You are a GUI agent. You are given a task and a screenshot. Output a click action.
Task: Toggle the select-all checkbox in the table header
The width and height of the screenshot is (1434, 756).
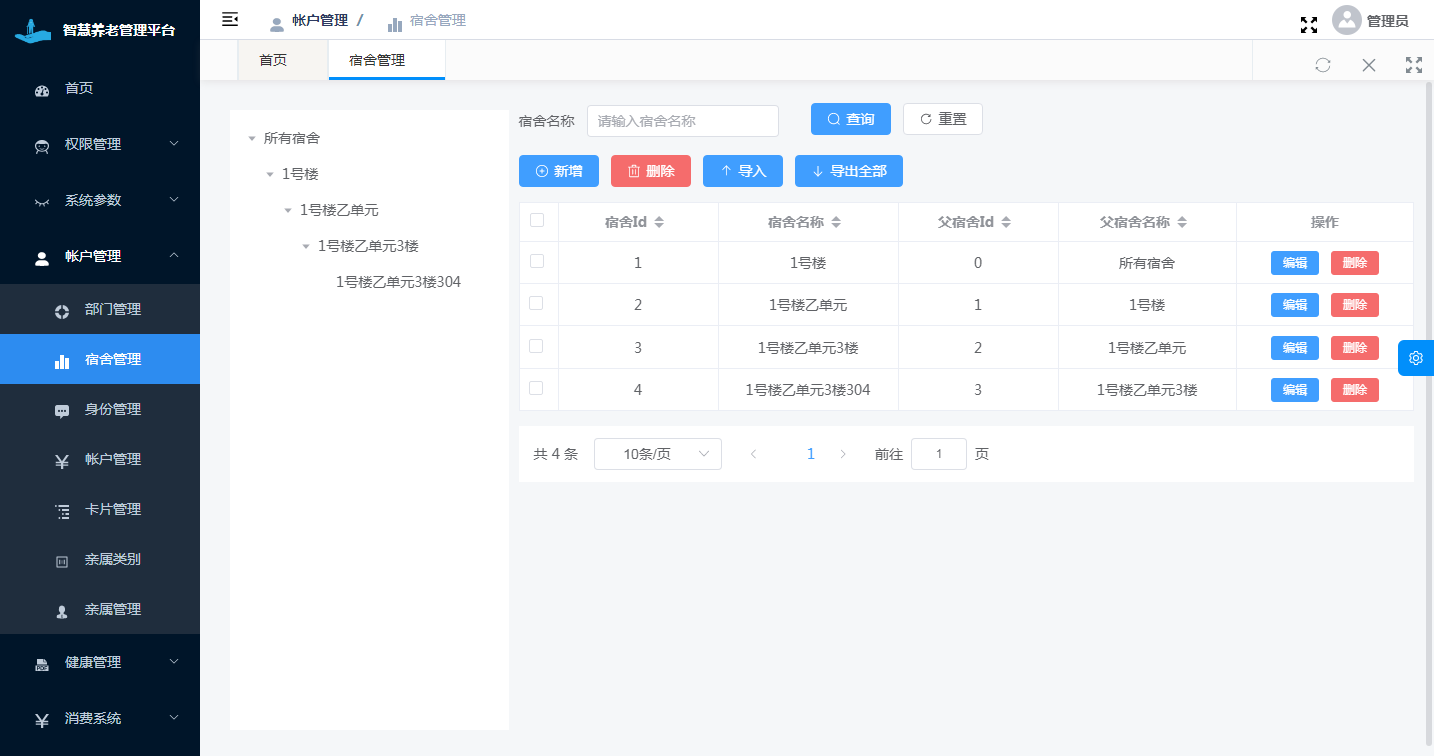tap(537, 221)
